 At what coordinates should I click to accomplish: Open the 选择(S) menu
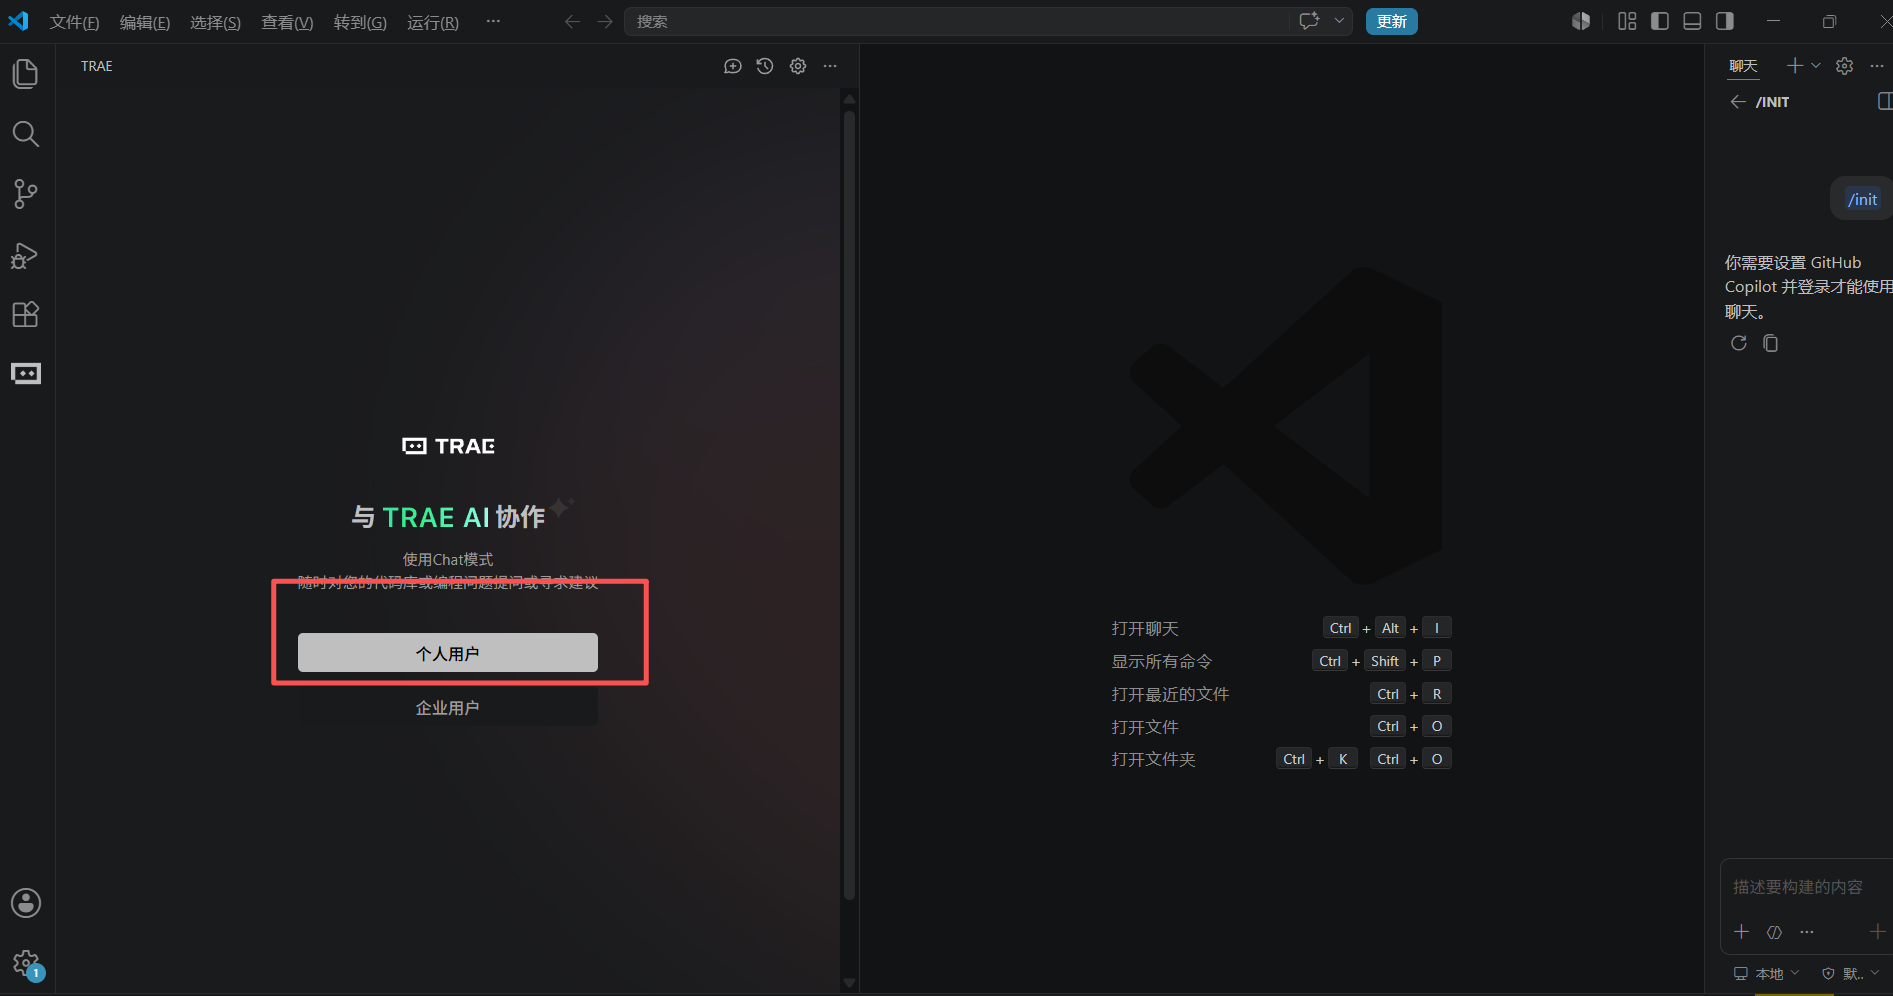(215, 22)
